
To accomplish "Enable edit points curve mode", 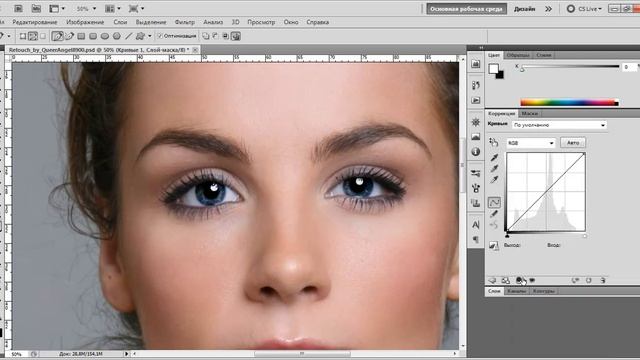I will pyautogui.click(x=494, y=202).
